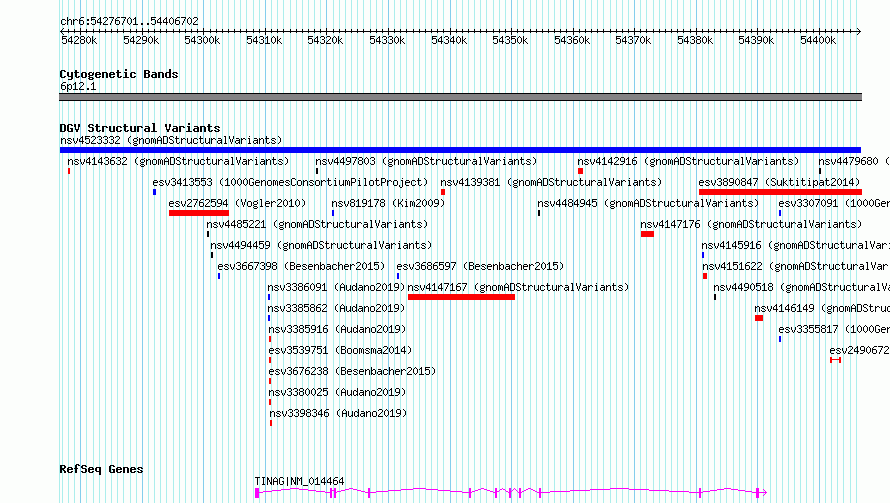Open nsv3386091 Audano2019 label
This screenshot has height=503, width=890.
point(337,287)
